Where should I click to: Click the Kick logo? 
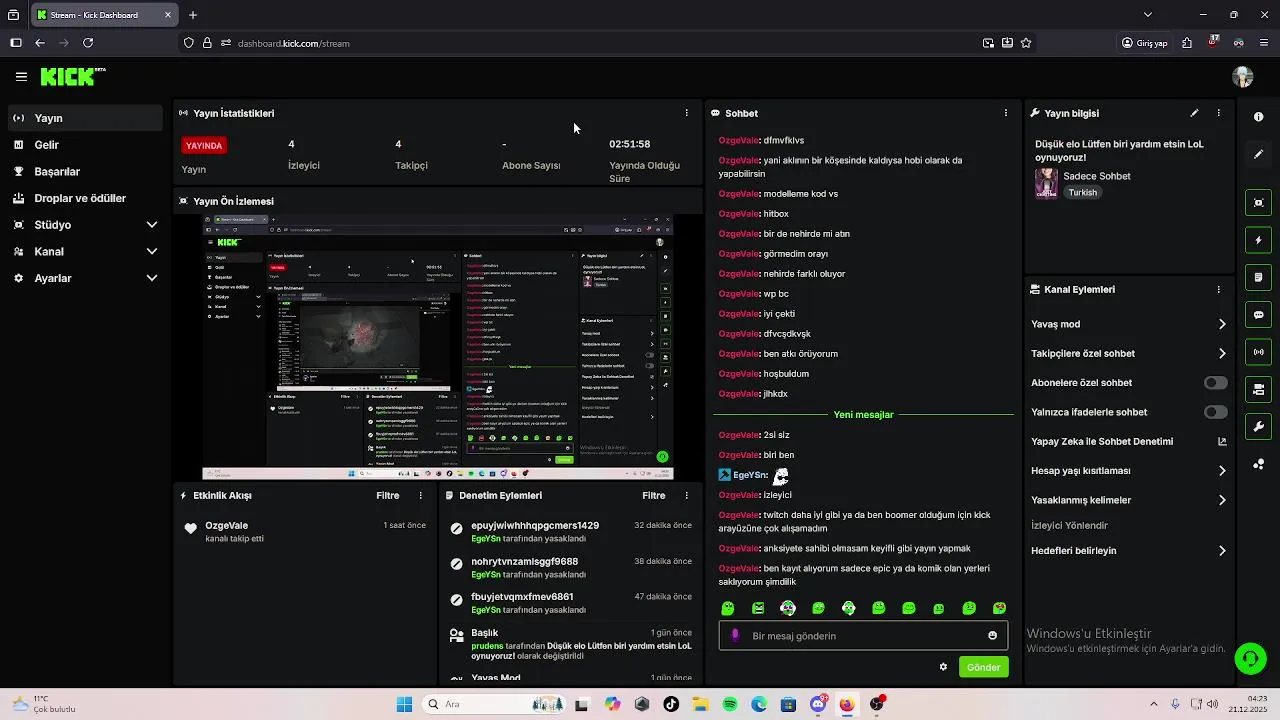point(73,76)
